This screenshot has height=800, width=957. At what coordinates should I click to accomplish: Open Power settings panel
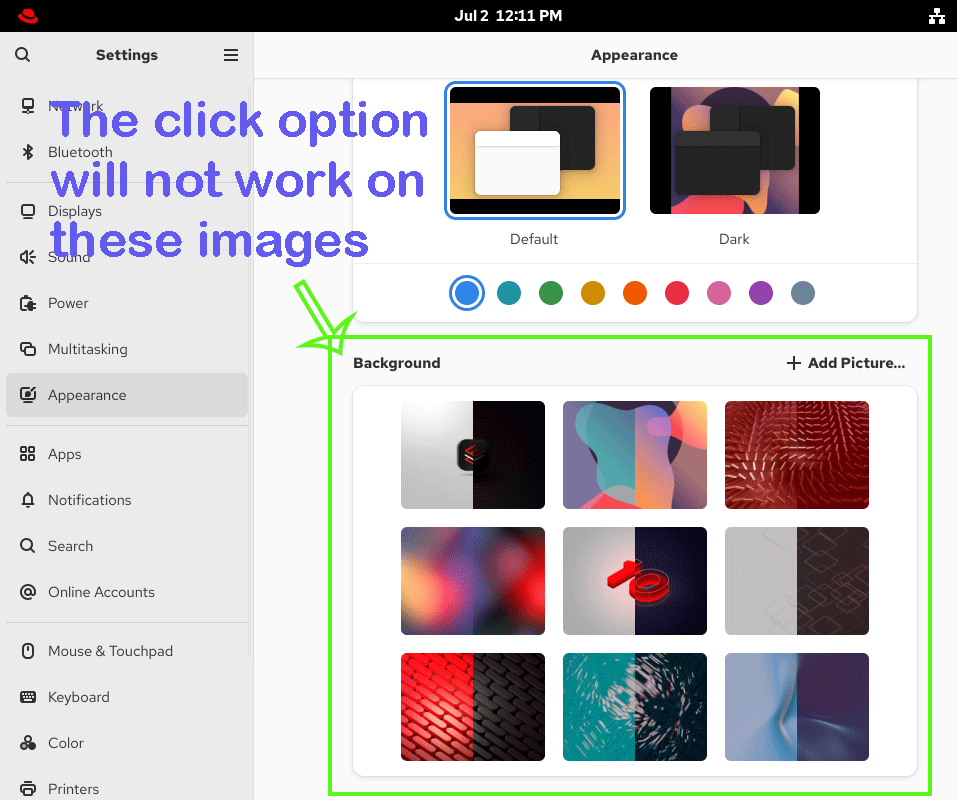click(127, 303)
